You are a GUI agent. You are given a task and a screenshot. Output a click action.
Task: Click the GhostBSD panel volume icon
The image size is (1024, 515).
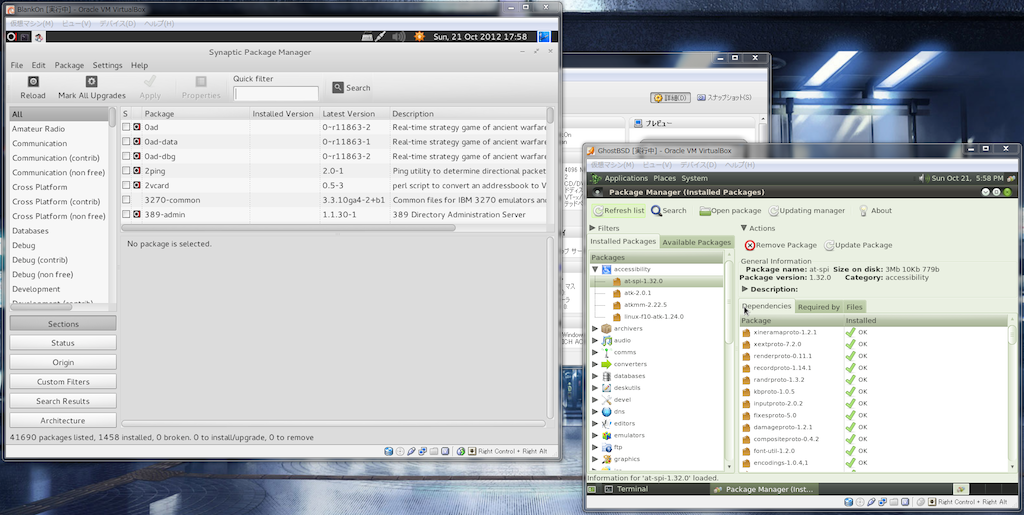pyautogui.click(x=923, y=178)
